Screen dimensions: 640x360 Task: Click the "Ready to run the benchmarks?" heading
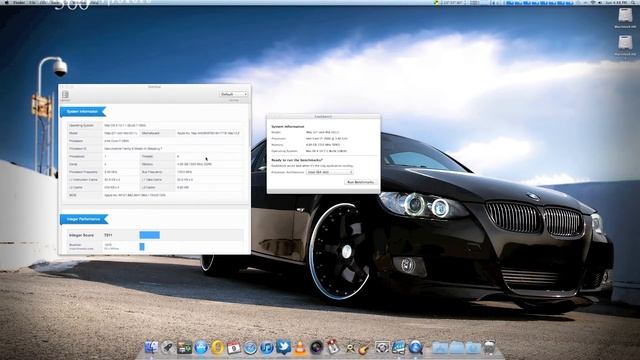(297, 160)
